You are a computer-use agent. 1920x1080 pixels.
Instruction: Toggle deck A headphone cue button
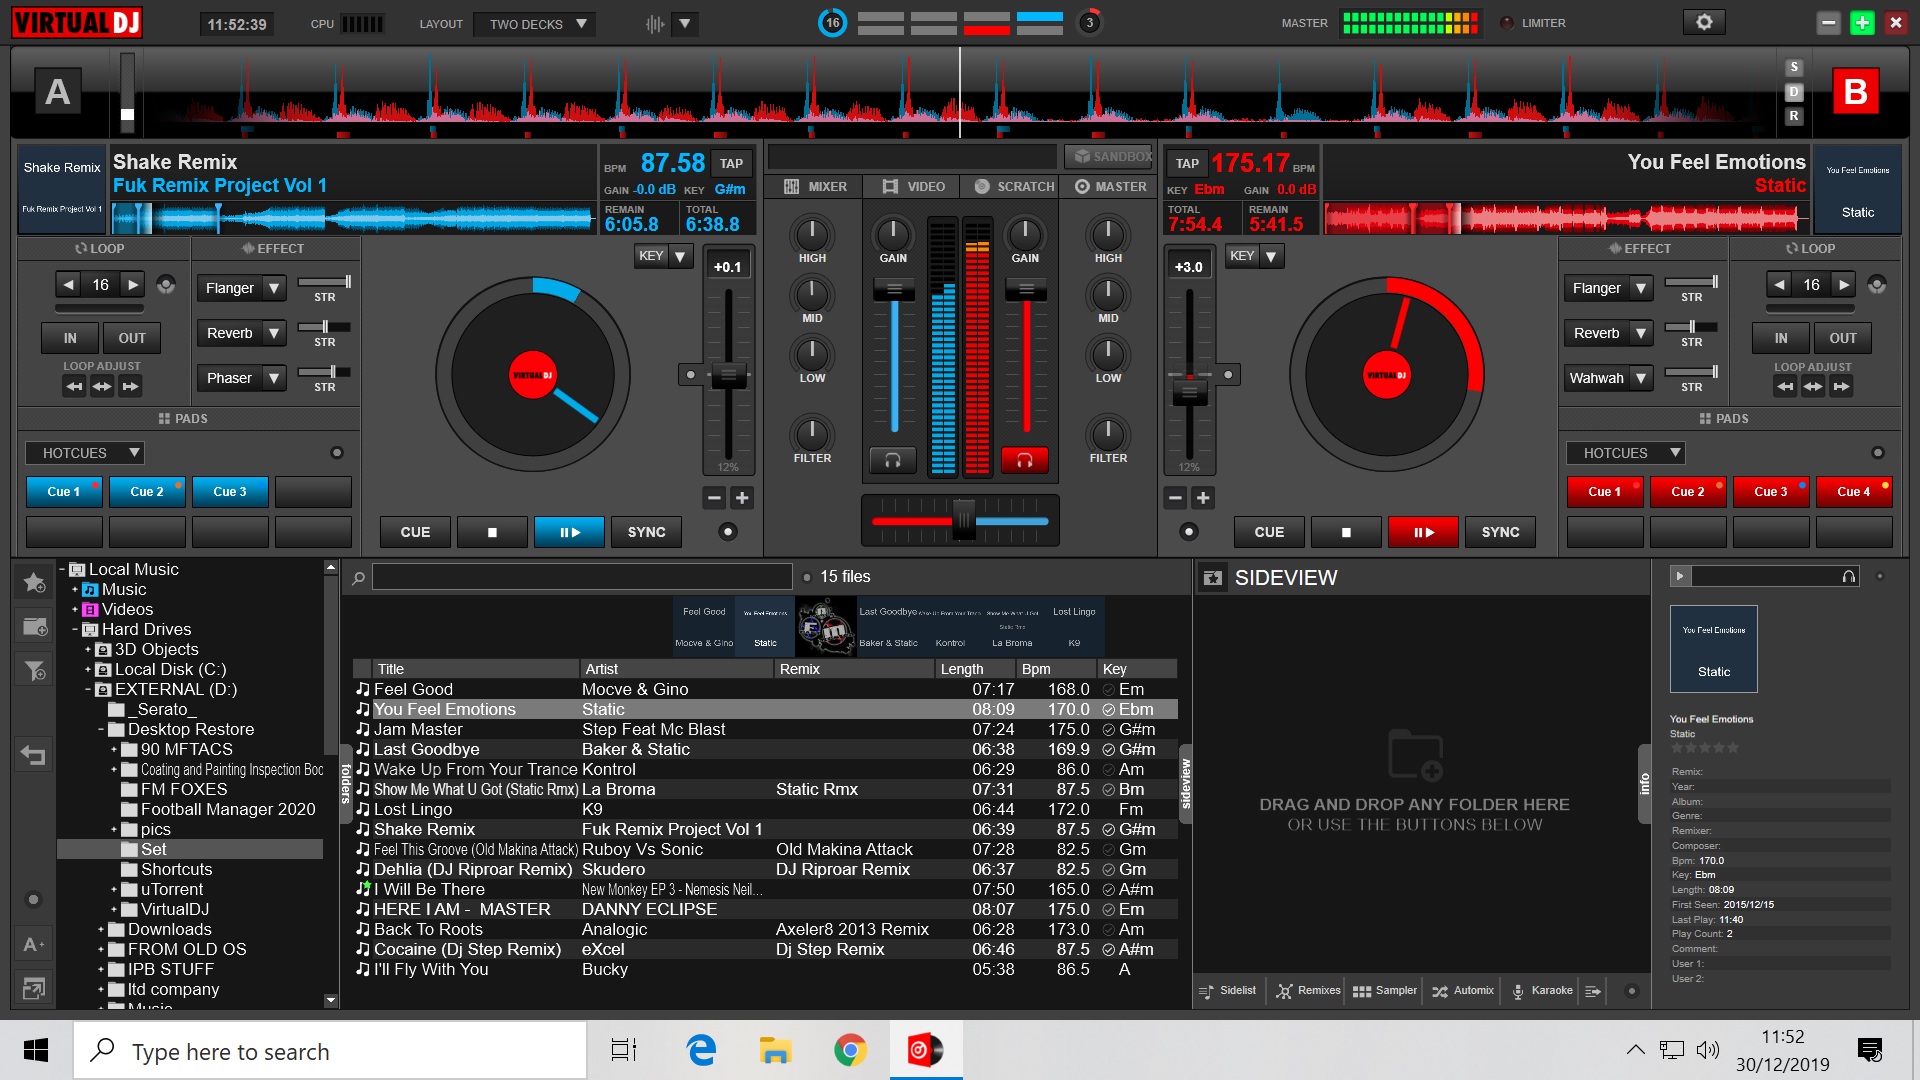(x=892, y=460)
